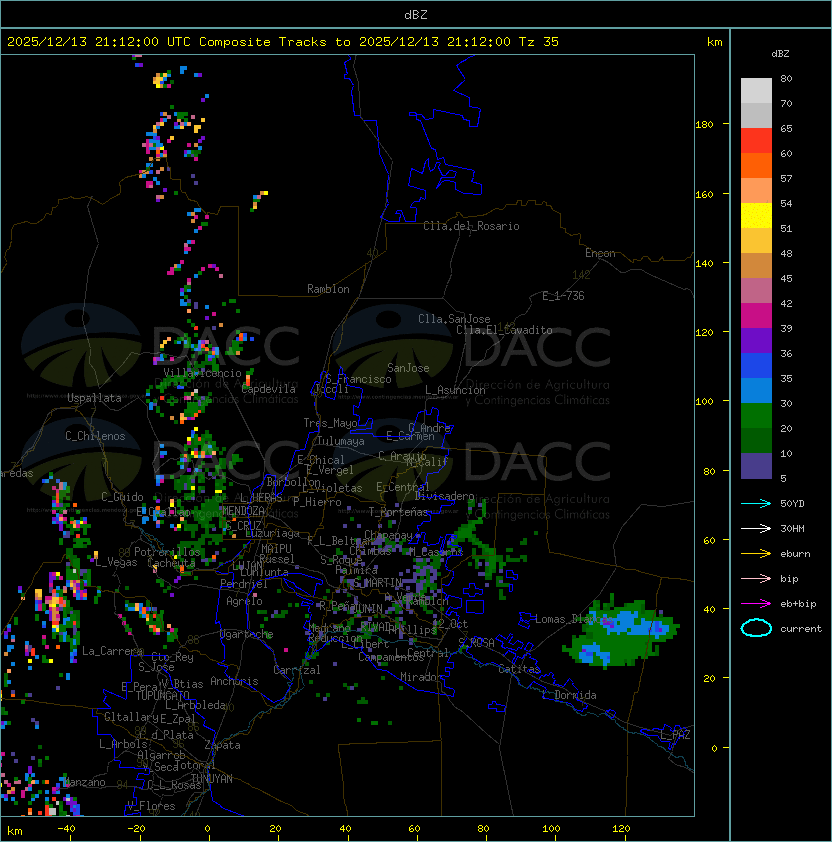Viewport: 832px width, 842px height.
Task: Click the '-40' tick on horizontal km axis
Action: click(x=66, y=829)
